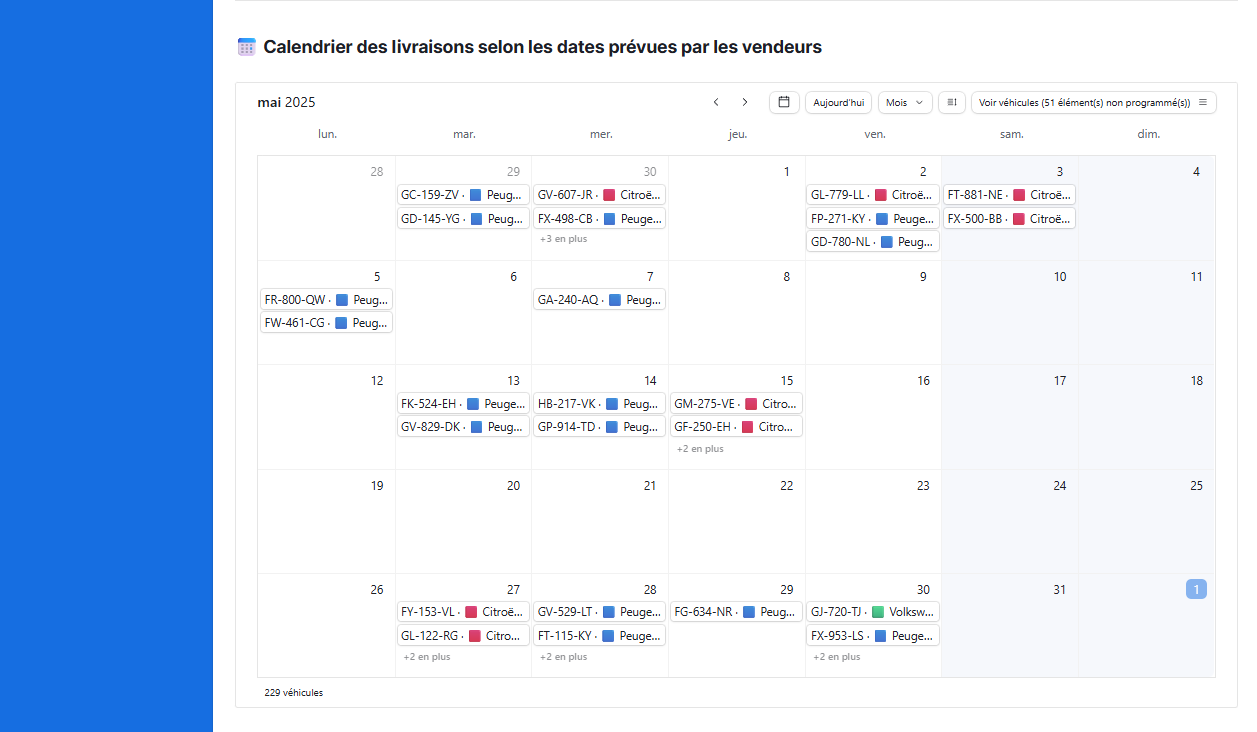Click the green swatch on GJ-720-TJ
The width and height of the screenshot is (1257, 732).
[x=878, y=612]
